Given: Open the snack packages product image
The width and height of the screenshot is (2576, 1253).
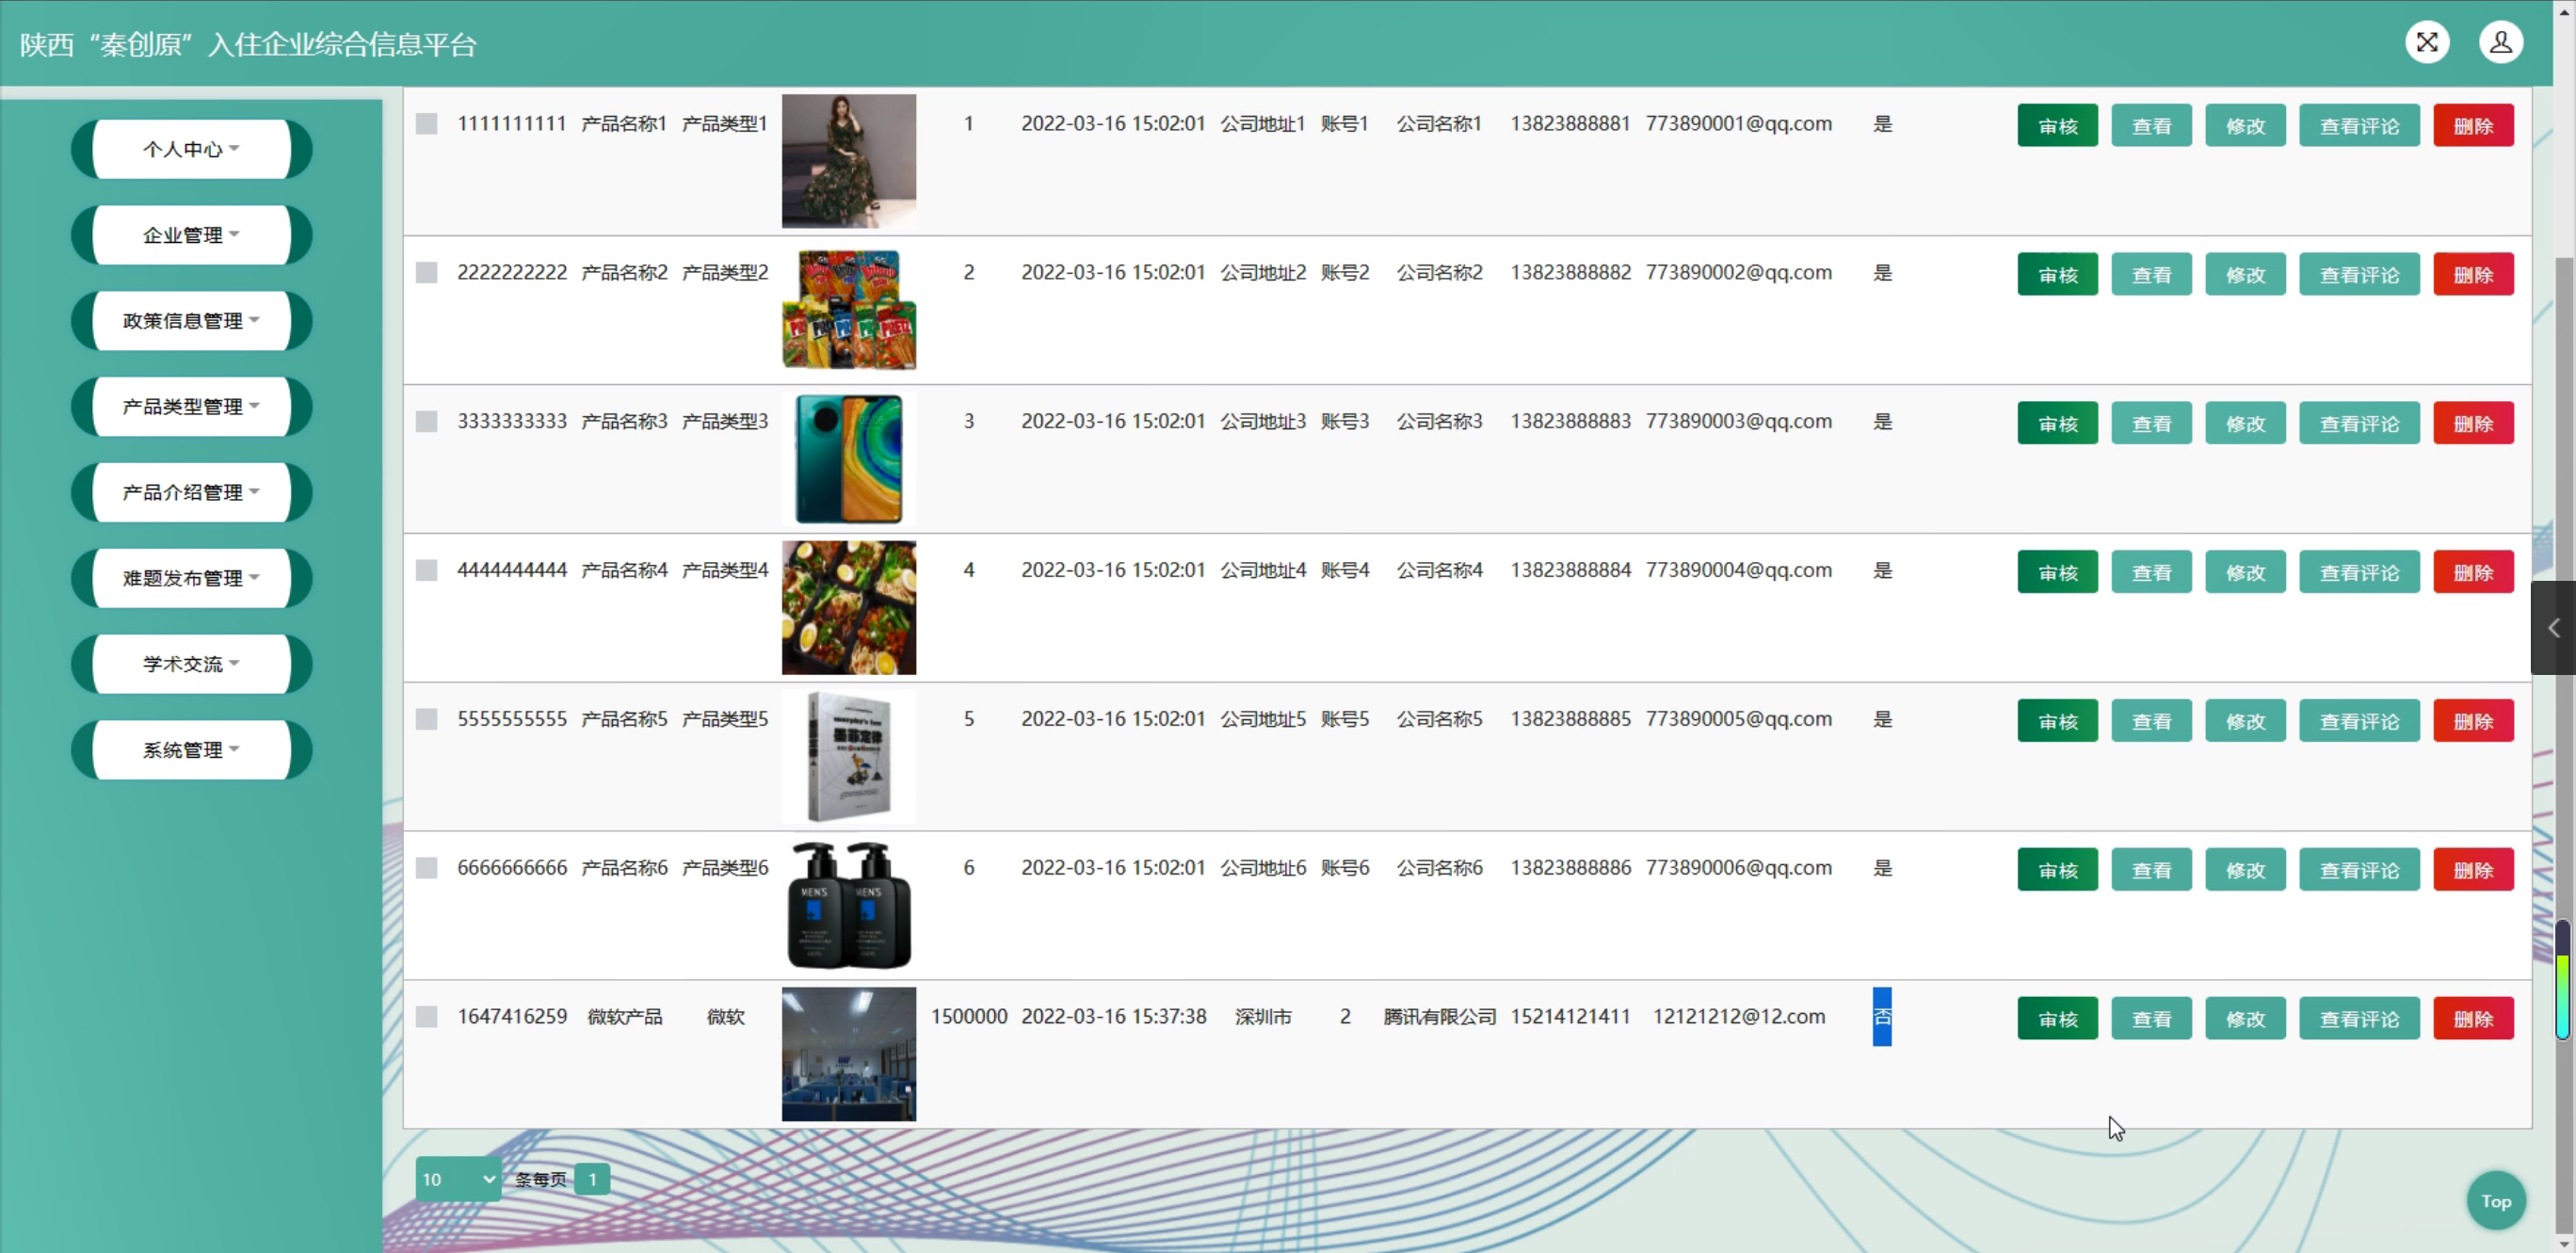Looking at the screenshot, I should pyautogui.click(x=848, y=310).
